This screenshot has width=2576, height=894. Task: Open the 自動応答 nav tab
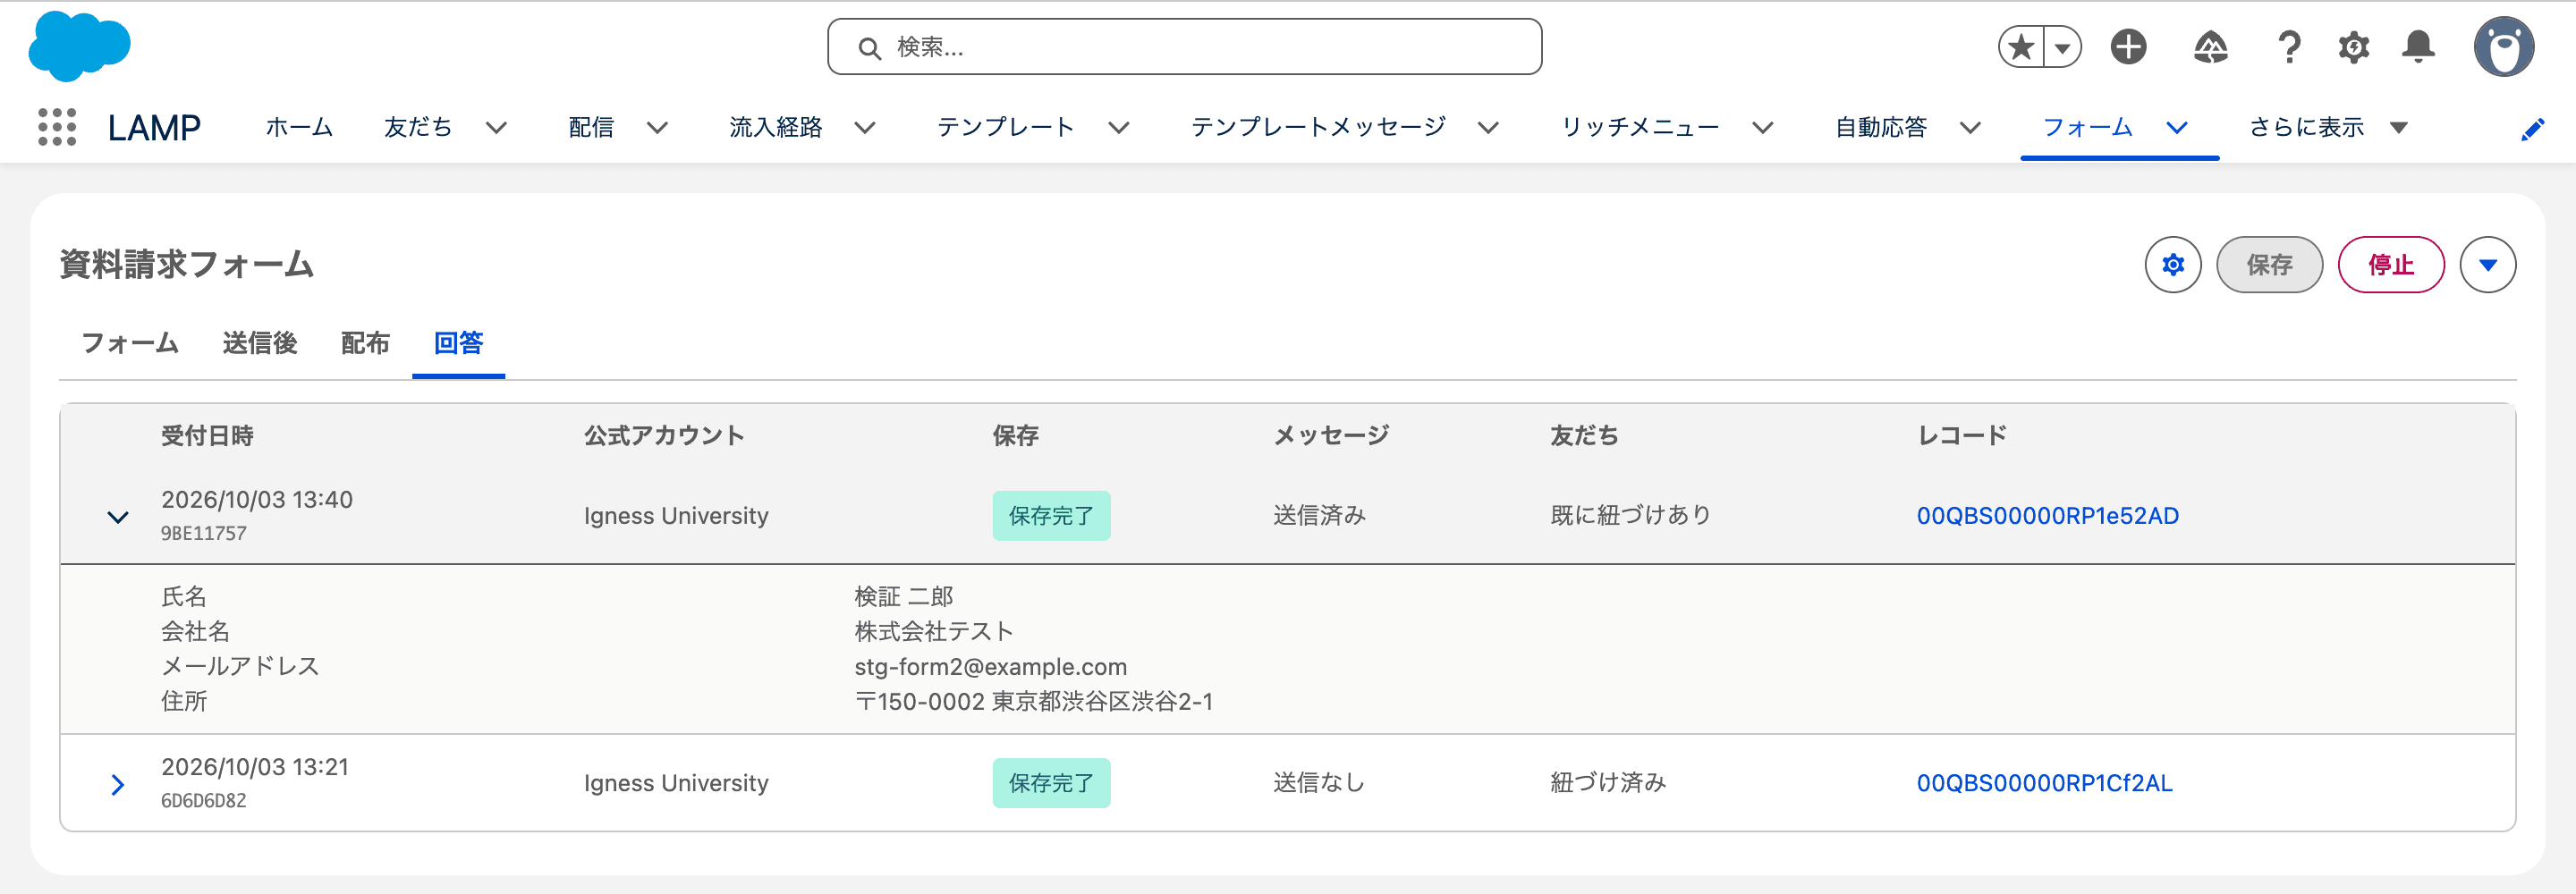point(1881,127)
